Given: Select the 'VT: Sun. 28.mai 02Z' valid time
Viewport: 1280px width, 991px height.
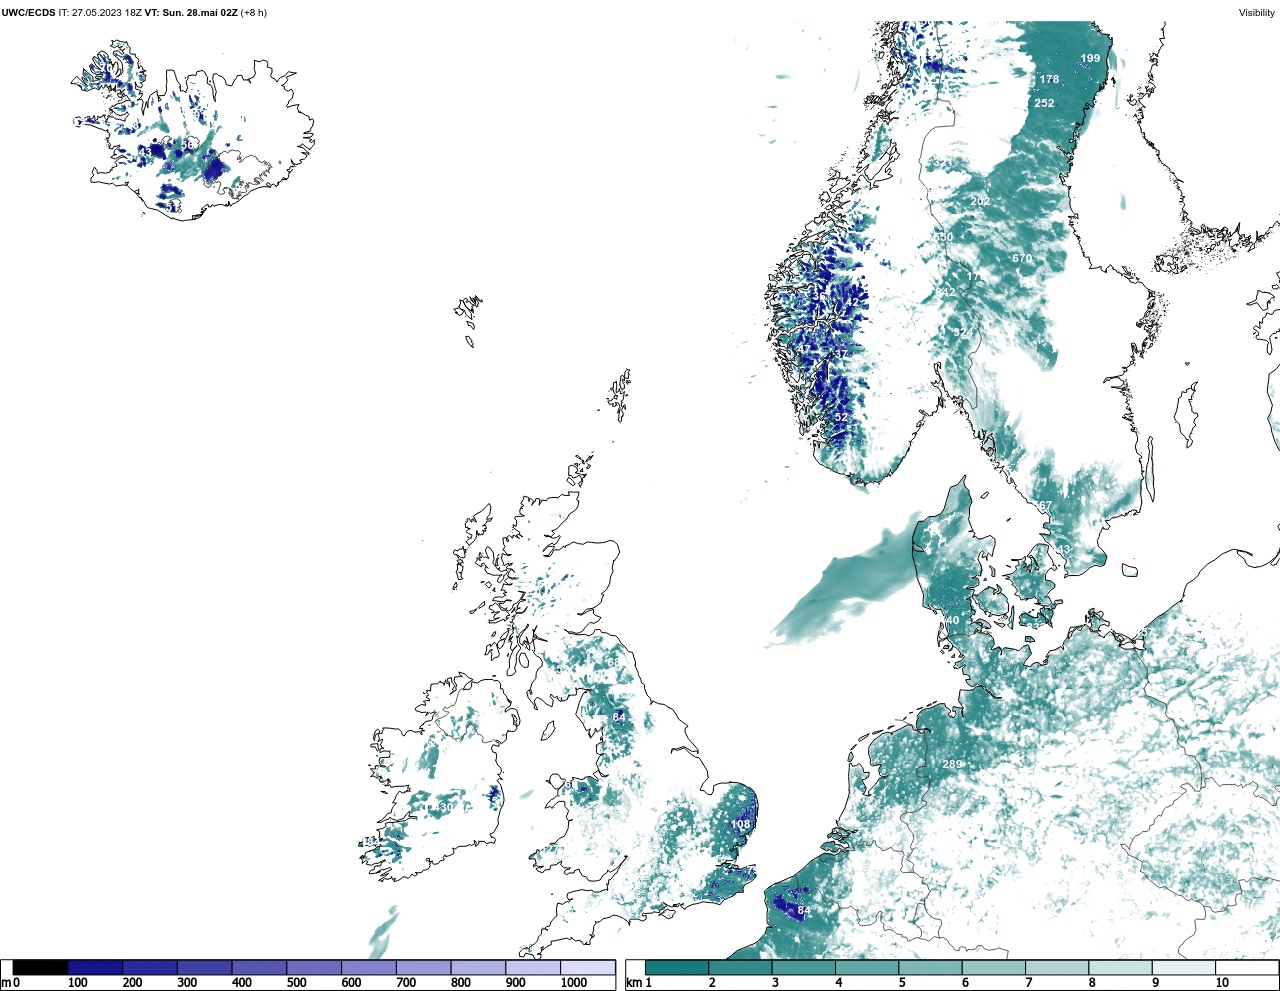Looking at the screenshot, I should [190, 13].
